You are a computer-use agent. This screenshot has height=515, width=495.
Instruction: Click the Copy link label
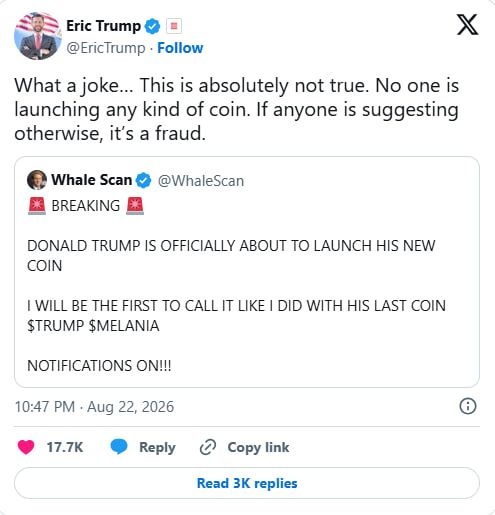coord(258,447)
